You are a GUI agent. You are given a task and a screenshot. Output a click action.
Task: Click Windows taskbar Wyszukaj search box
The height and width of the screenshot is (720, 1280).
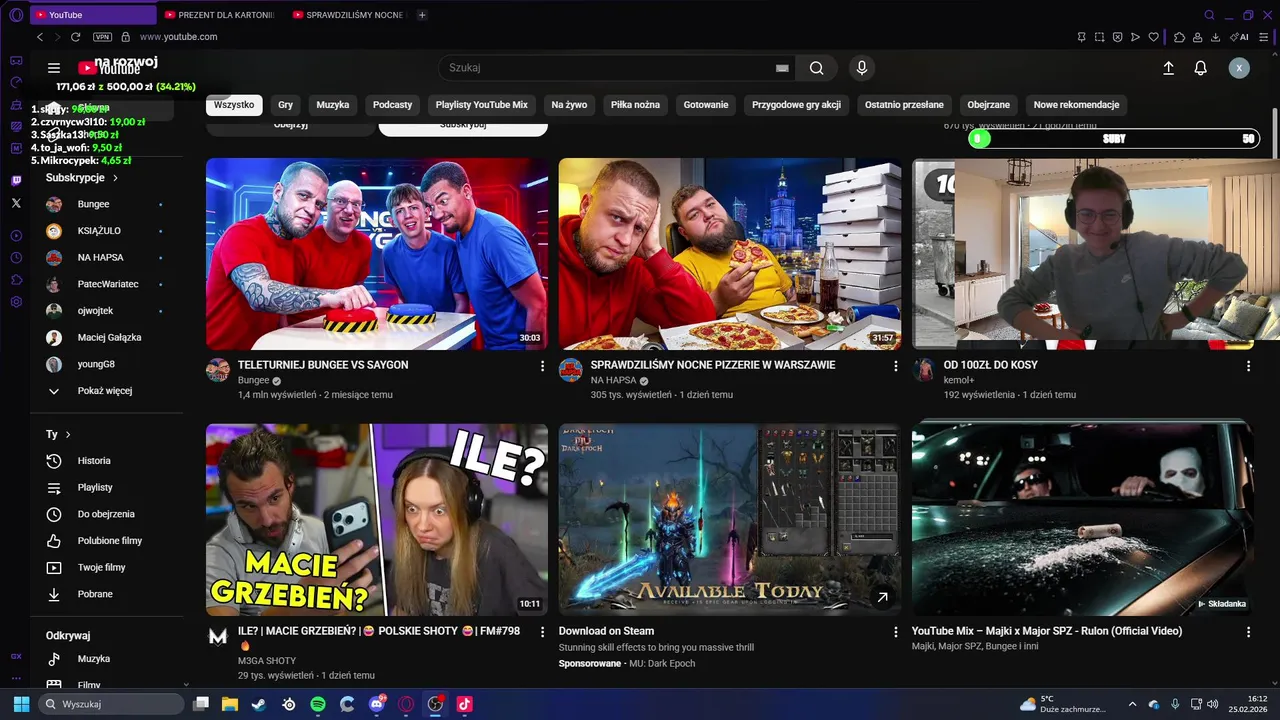110,704
